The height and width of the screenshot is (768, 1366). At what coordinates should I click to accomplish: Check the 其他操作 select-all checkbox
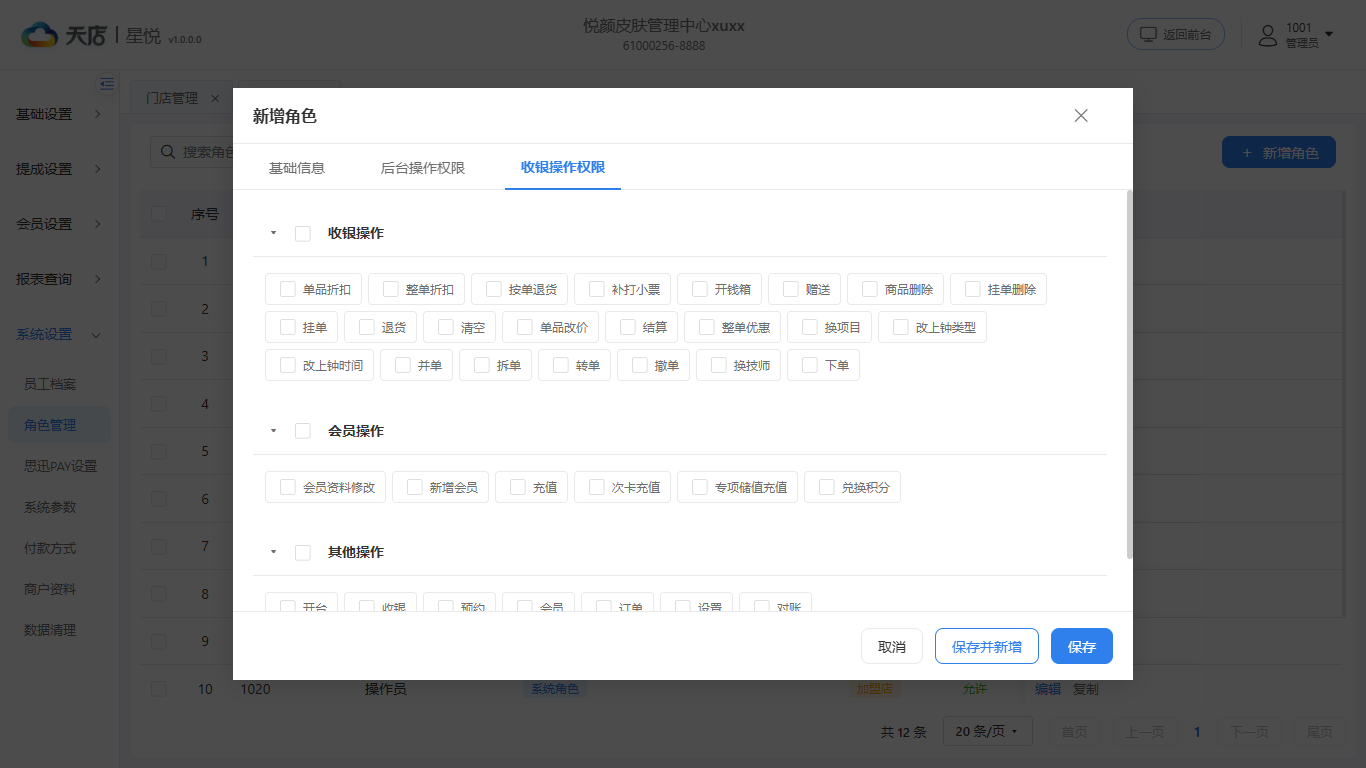[x=303, y=552]
